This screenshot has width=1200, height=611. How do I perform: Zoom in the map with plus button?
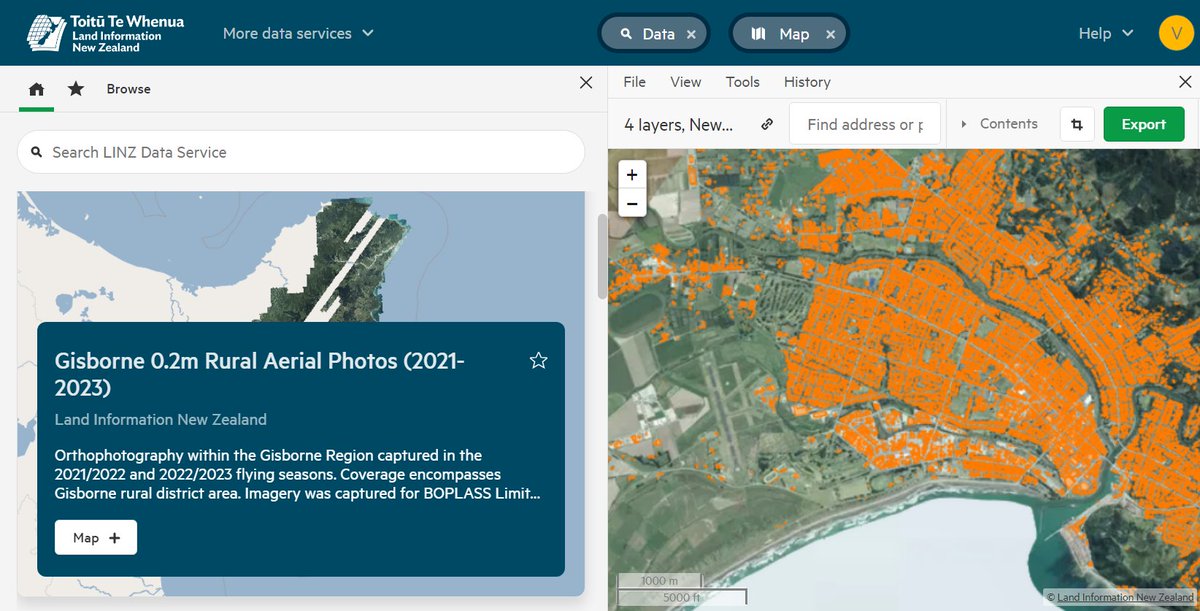point(632,174)
